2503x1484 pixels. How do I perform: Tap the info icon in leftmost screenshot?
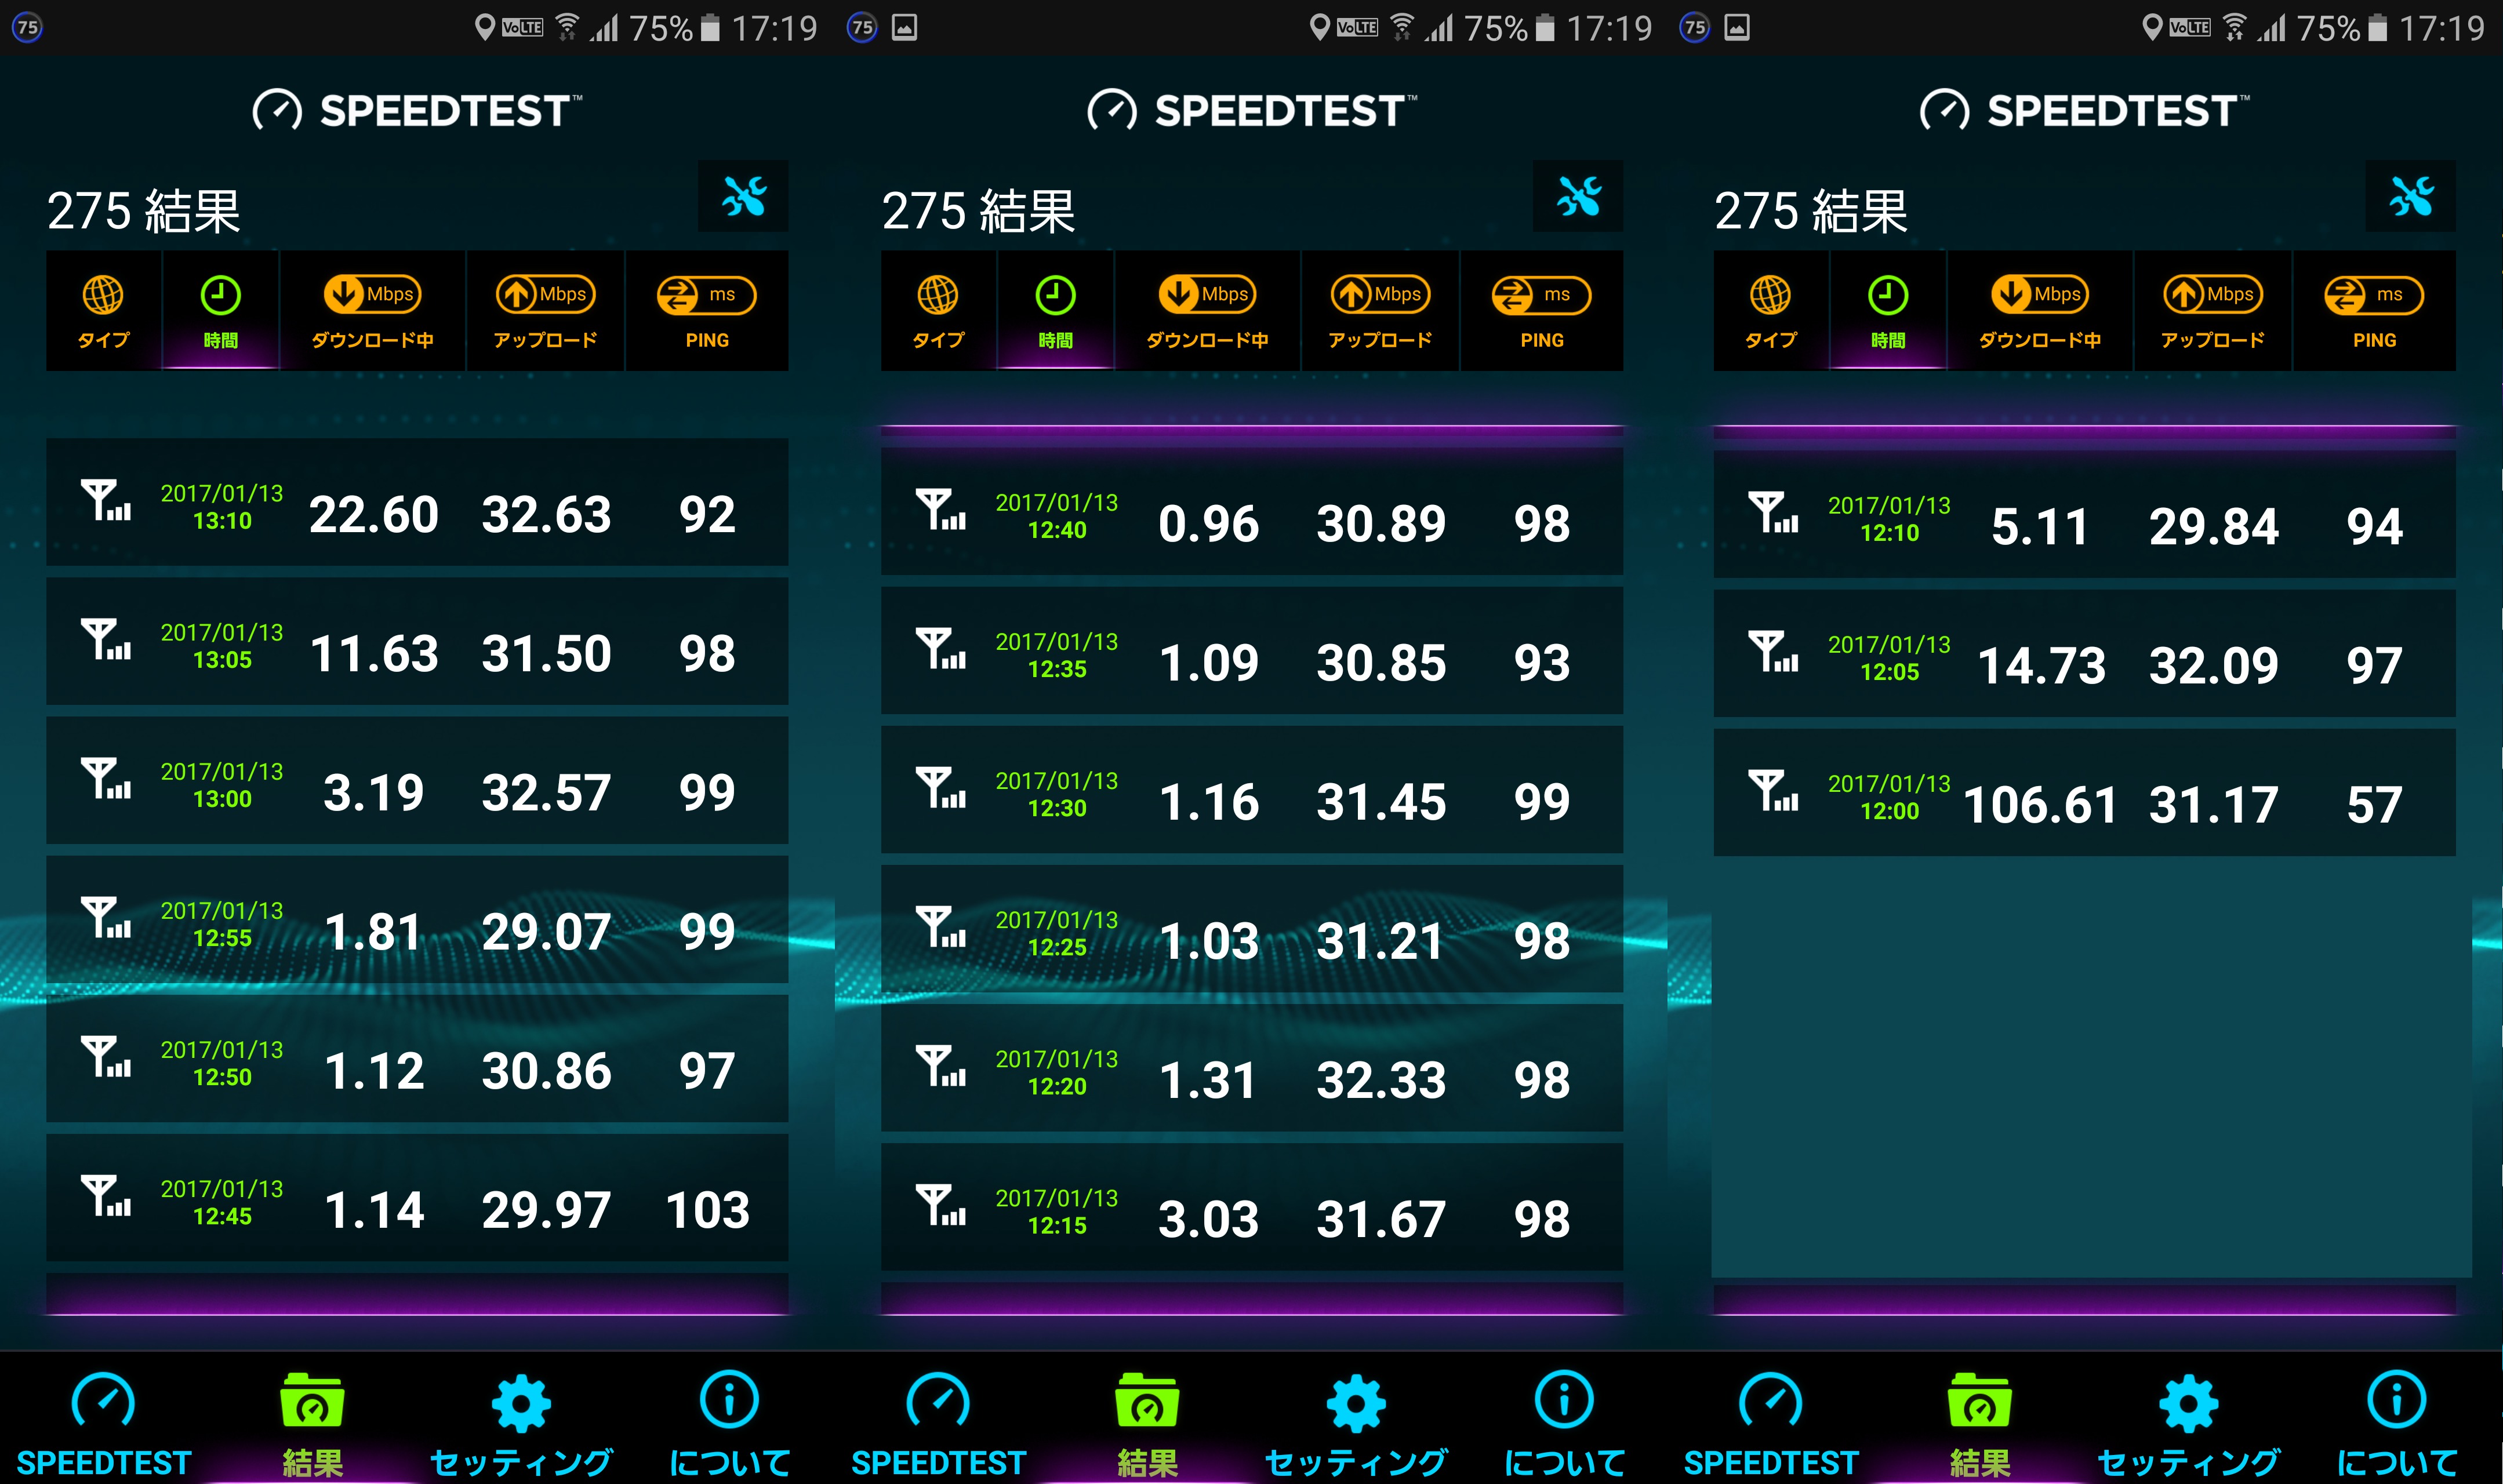pos(729,1400)
